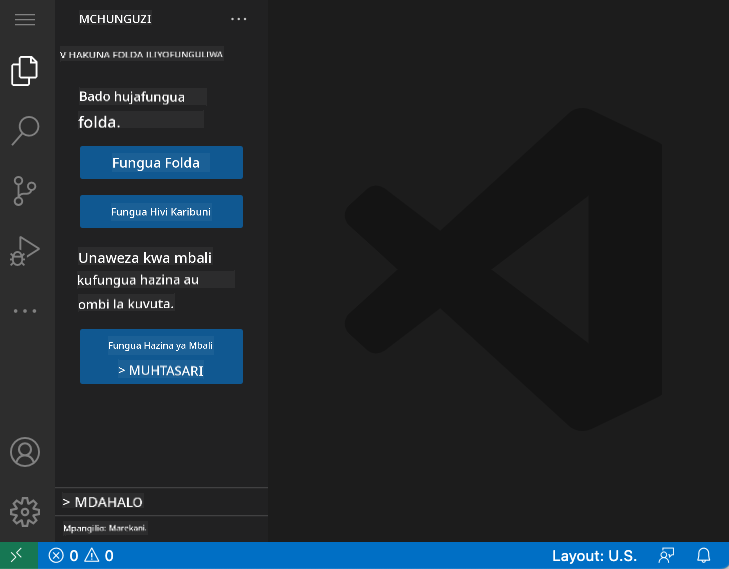The width and height of the screenshot is (729, 569).
Task: Change keyboard layout via Layout: U.S.
Action: 594,556
